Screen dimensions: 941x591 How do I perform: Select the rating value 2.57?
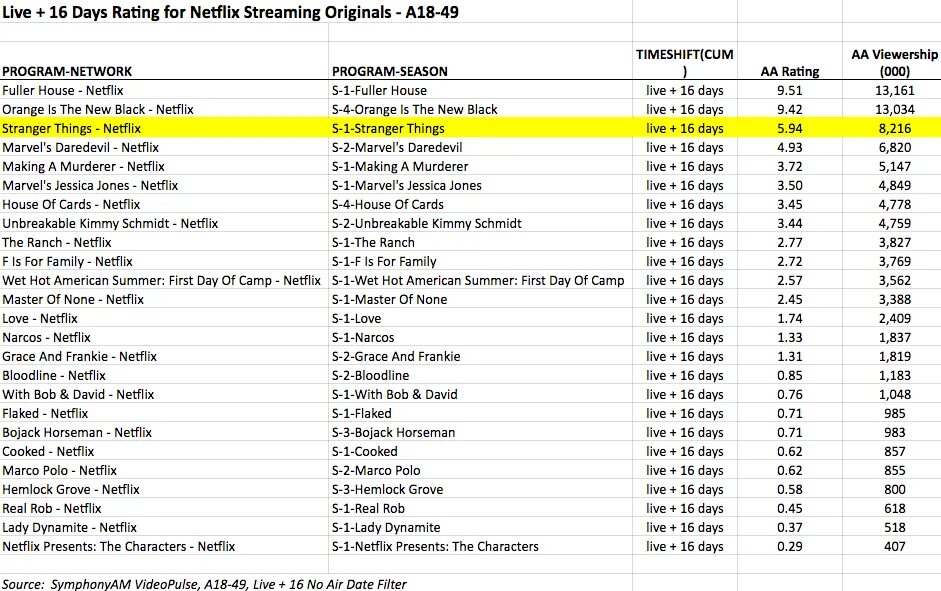click(x=790, y=281)
